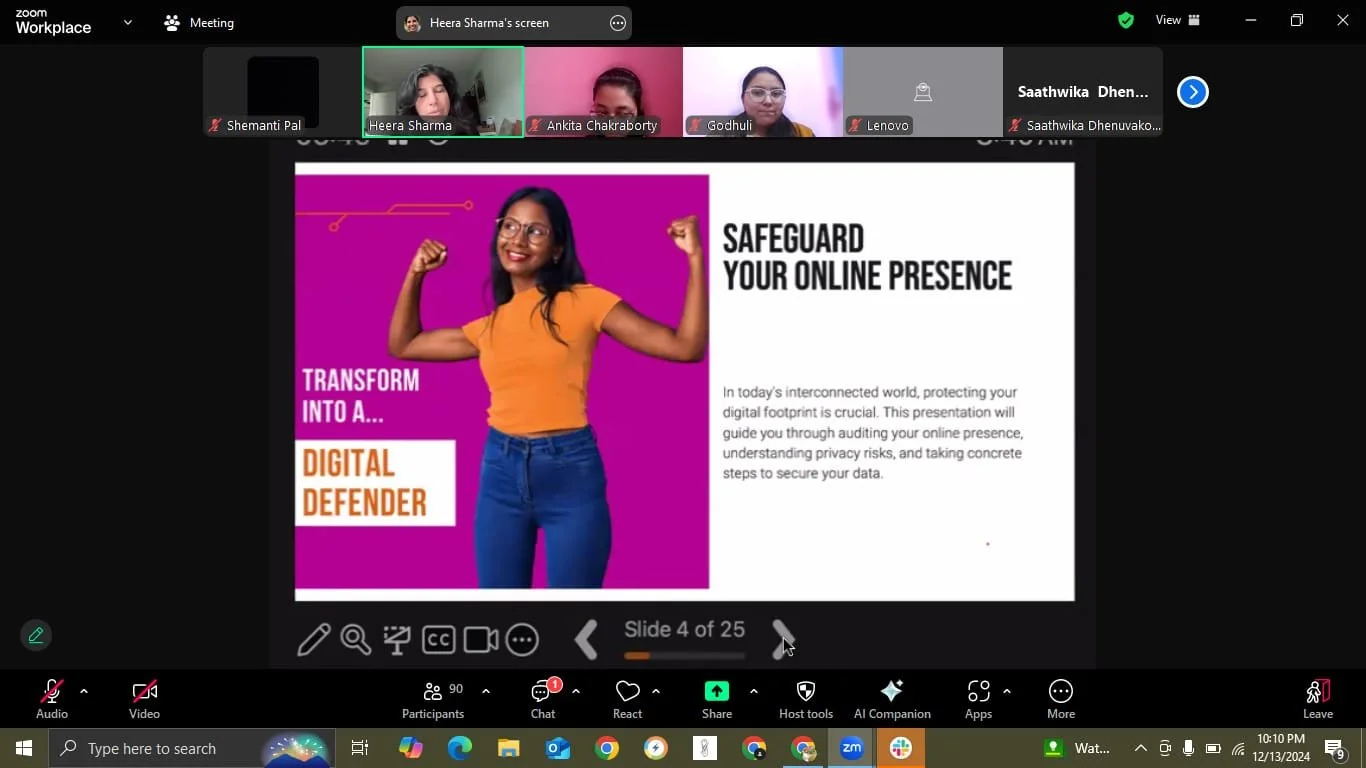Open Windows notification center
Viewport: 1366px width, 768px height.
pos(1336,748)
